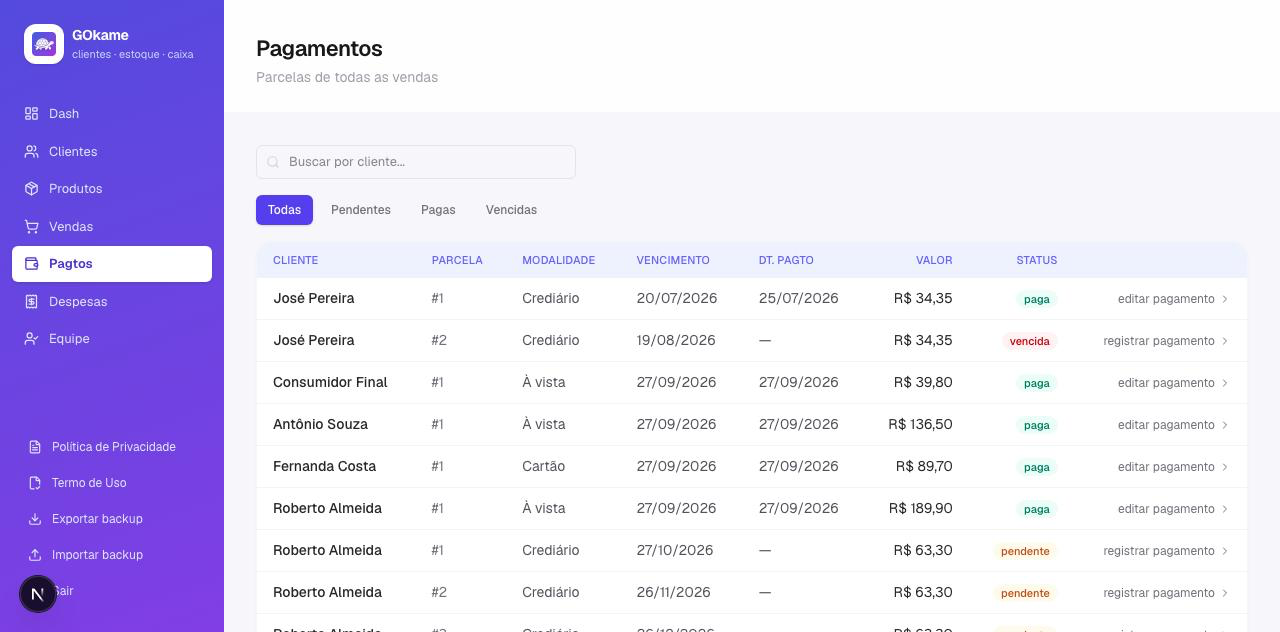
Task: Select the Todas filter tab
Action: pyautogui.click(x=284, y=210)
